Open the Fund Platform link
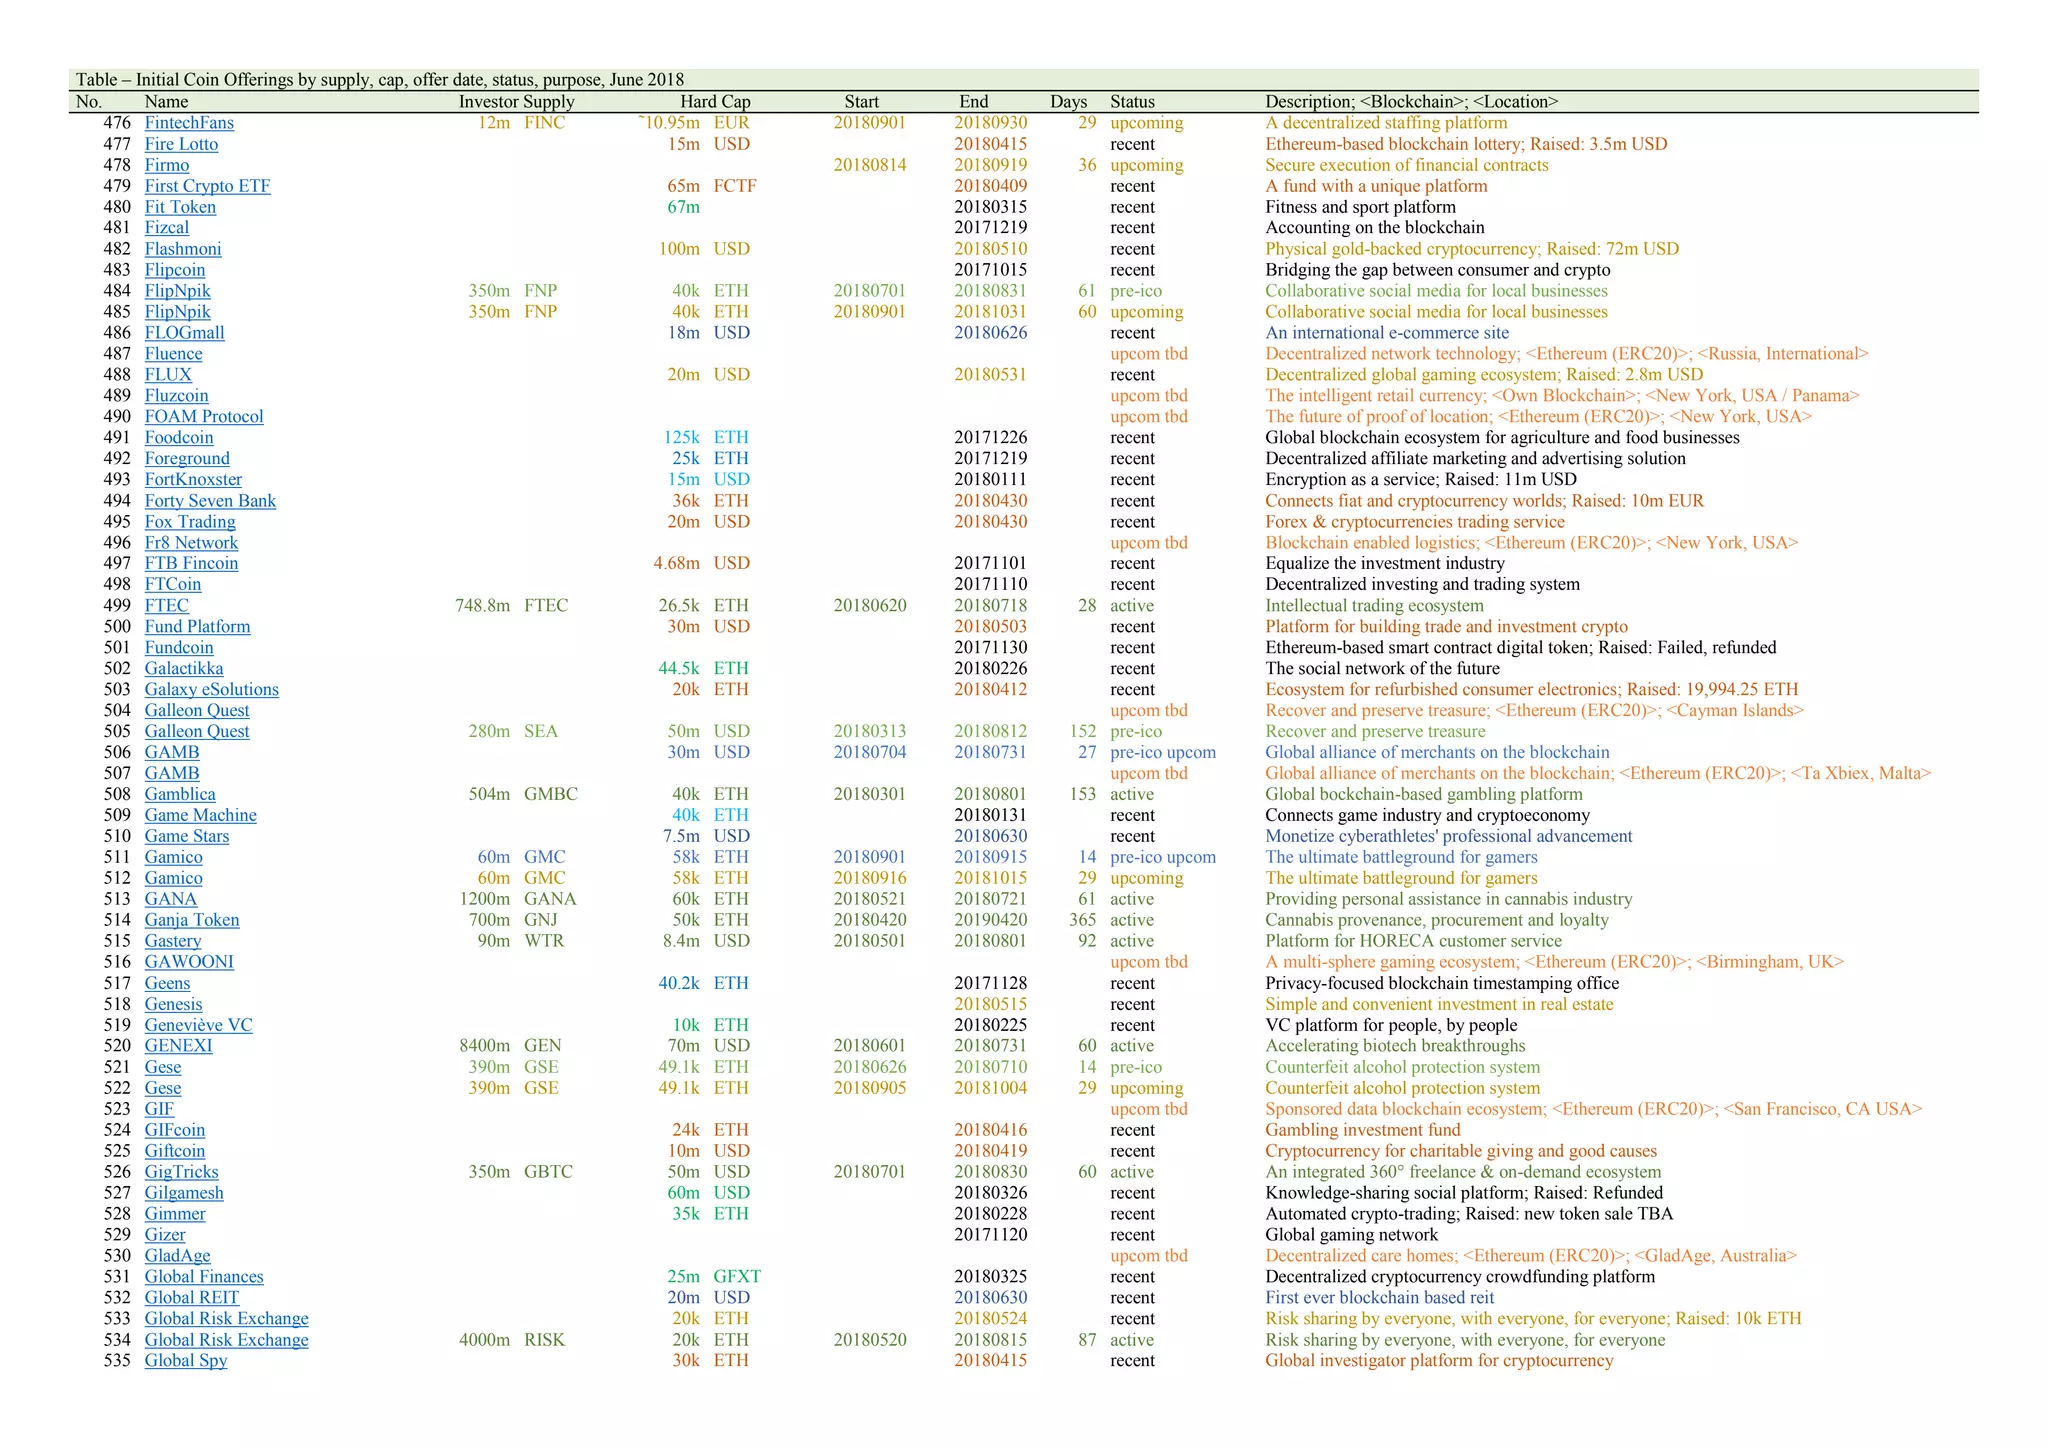Image resolution: width=2048 pixels, height=1448 pixels. click(x=197, y=627)
